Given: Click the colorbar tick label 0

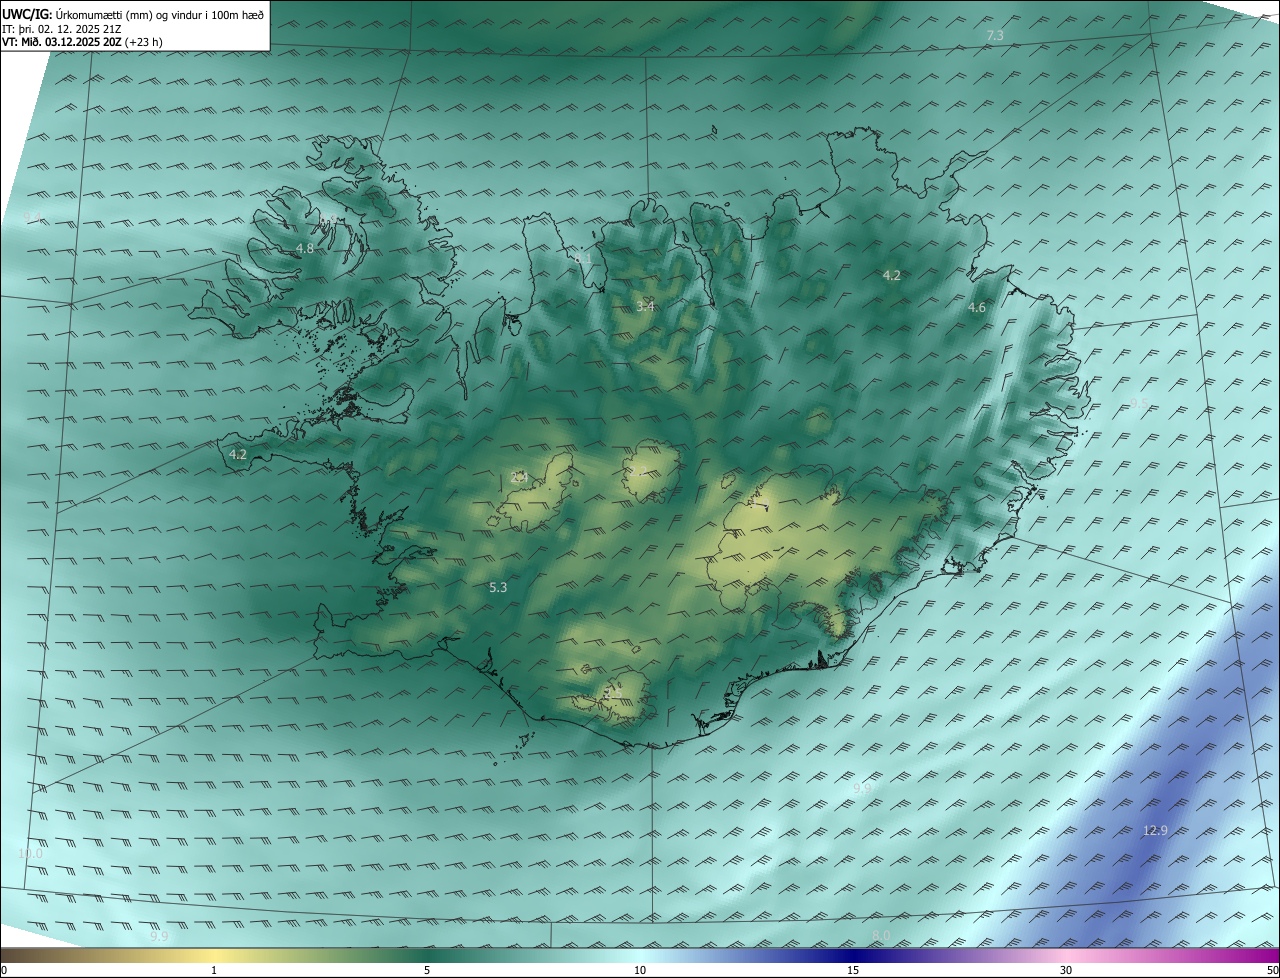Looking at the screenshot, I should pyautogui.click(x=4, y=970).
